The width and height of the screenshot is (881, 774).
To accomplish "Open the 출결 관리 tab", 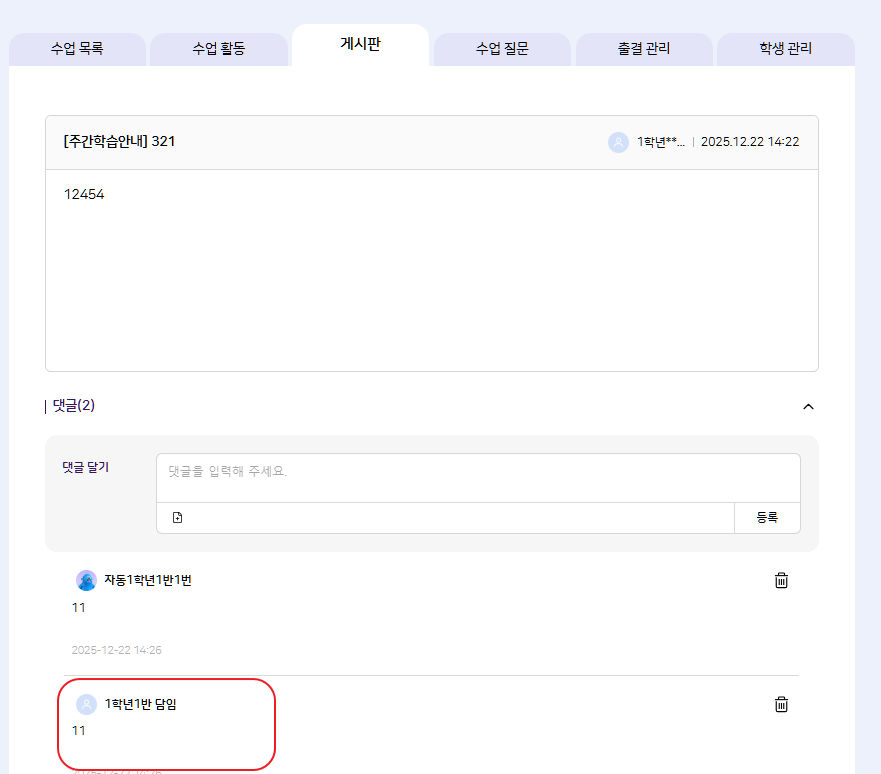I will point(644,48).
